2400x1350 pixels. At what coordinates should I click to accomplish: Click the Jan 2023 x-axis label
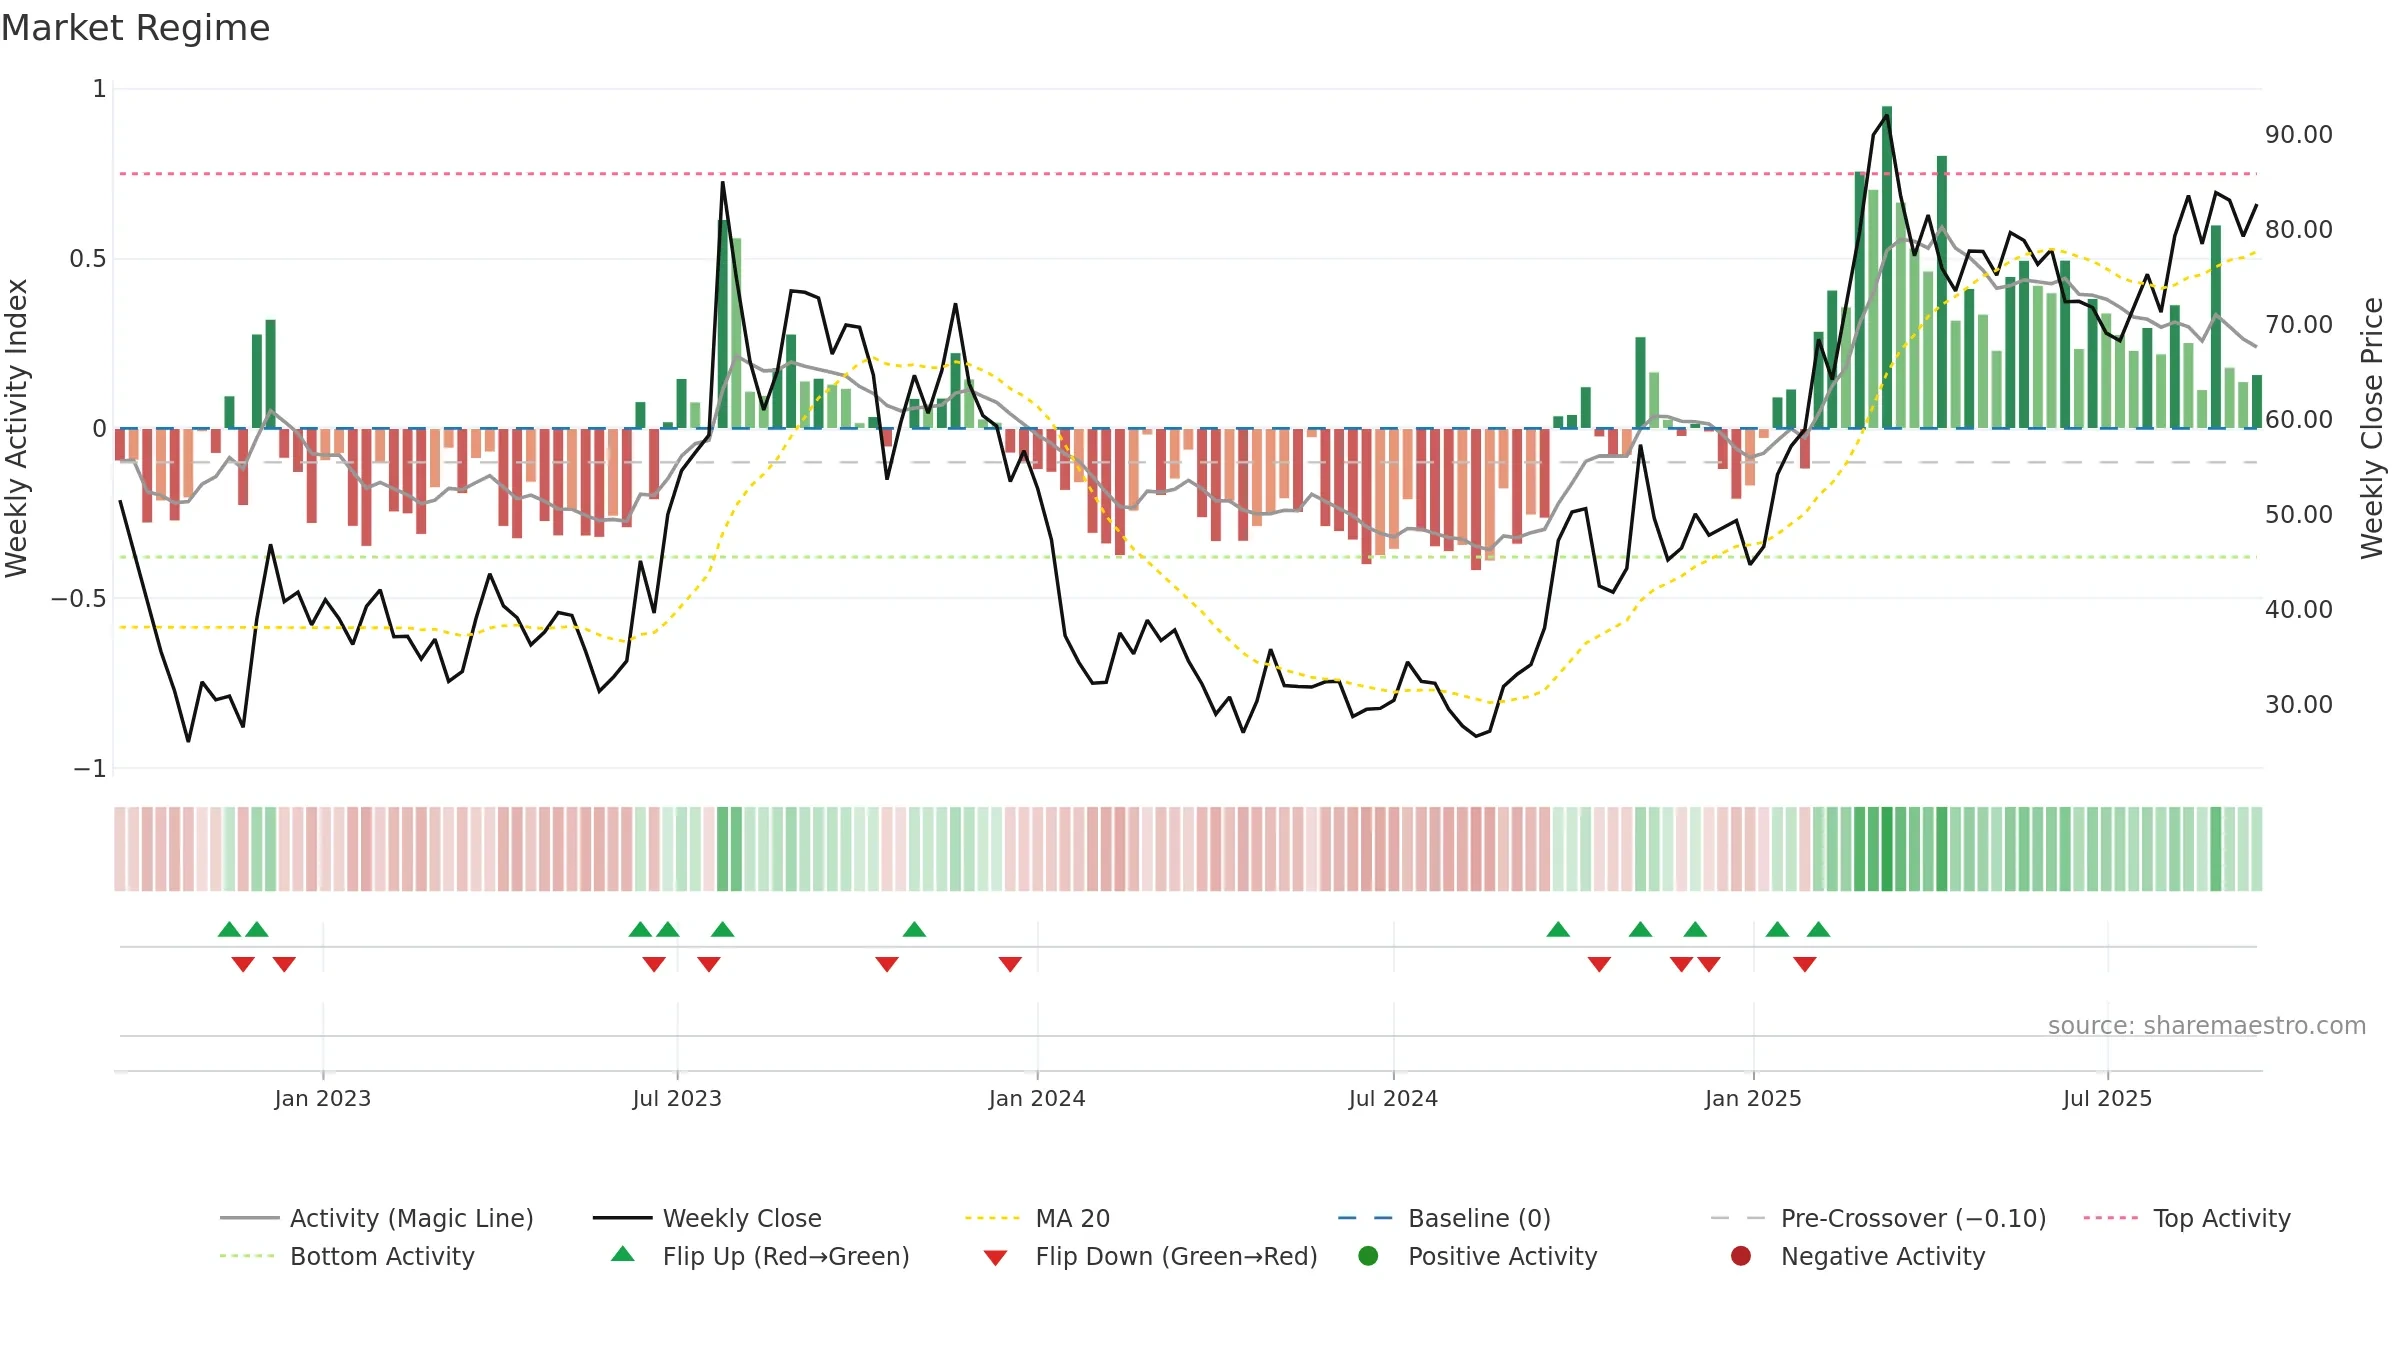click(323, 1098)
